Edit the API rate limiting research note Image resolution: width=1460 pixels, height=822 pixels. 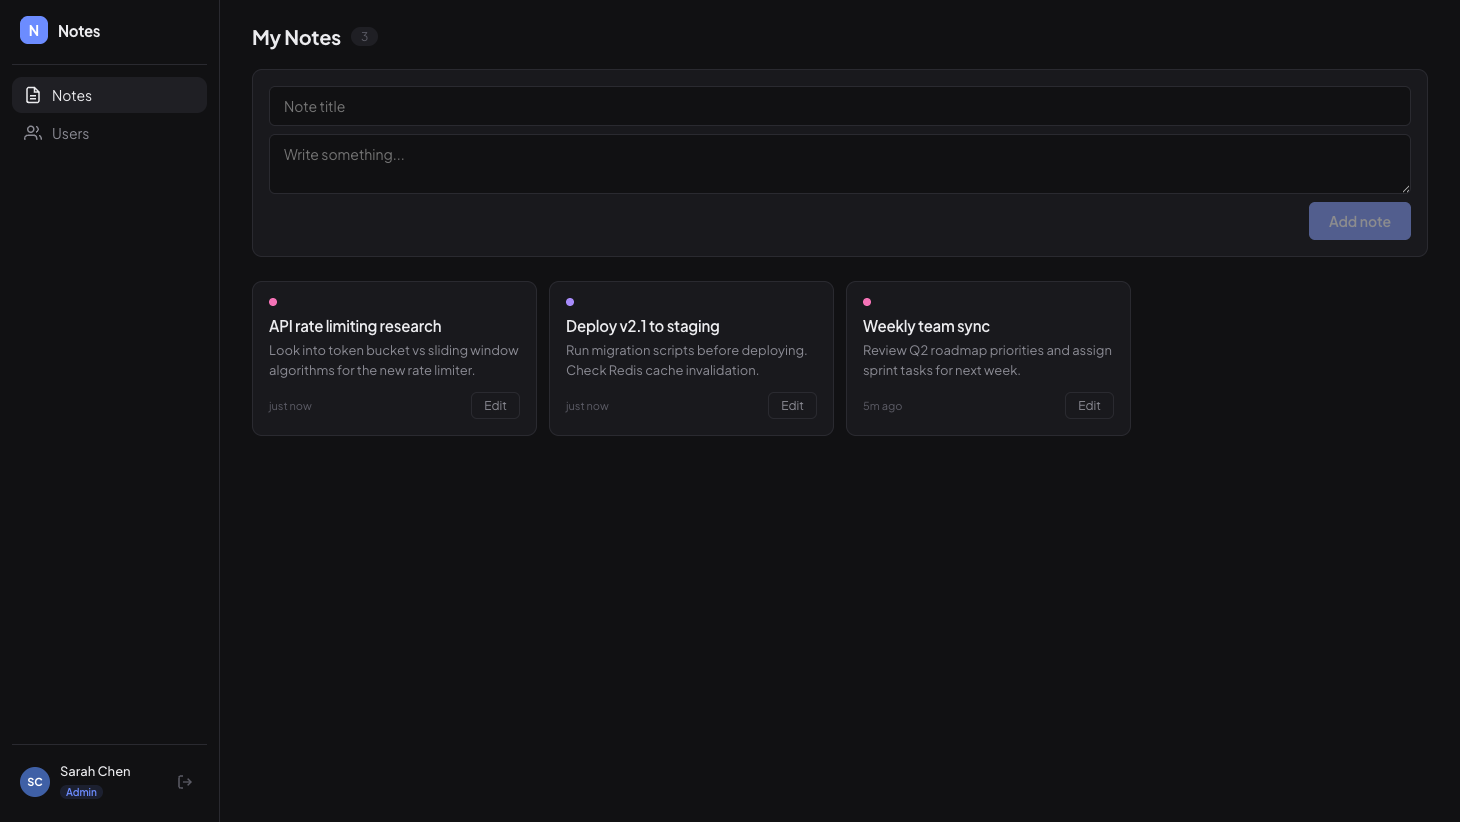495,405
